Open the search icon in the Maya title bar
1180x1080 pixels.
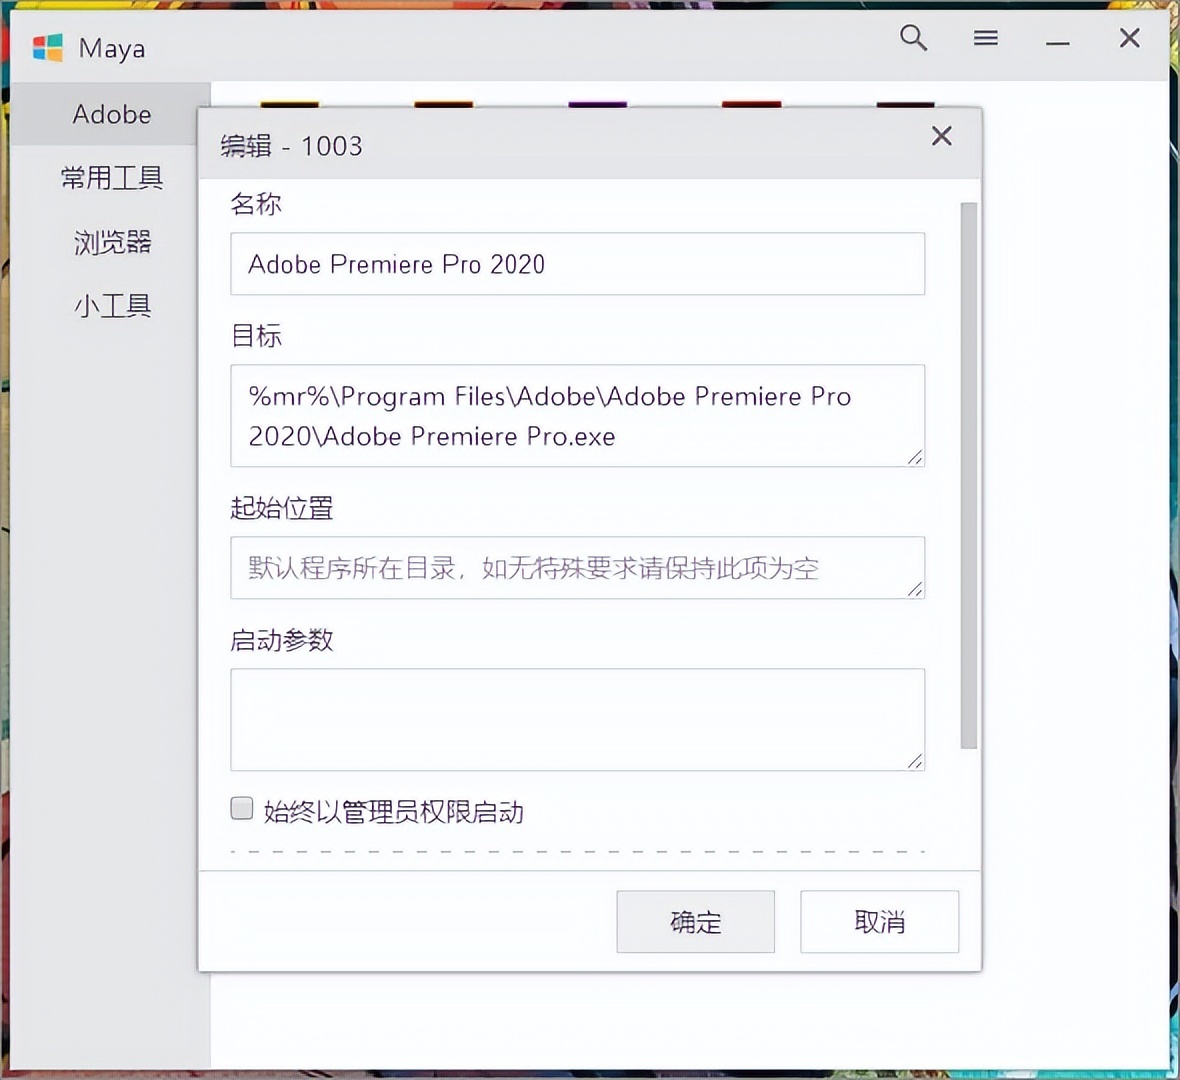click(914, 38)
